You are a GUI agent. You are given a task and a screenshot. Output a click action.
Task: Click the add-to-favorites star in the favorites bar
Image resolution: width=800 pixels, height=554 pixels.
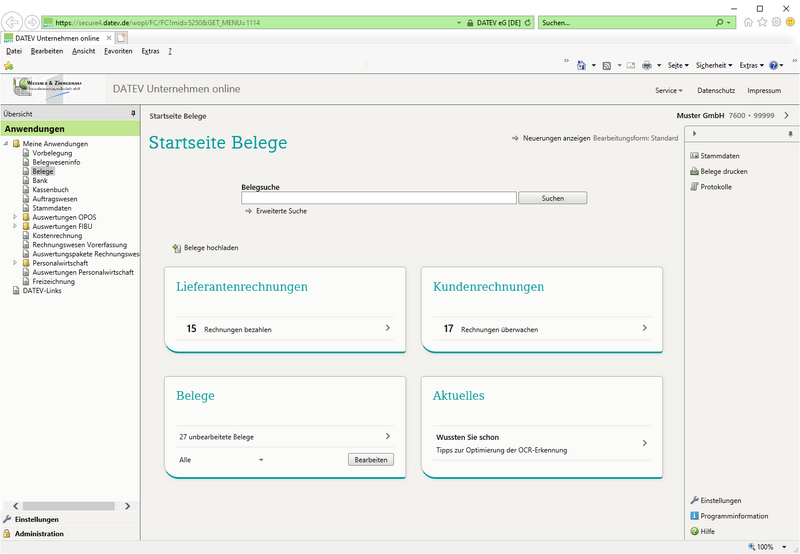tap(8, 65)
